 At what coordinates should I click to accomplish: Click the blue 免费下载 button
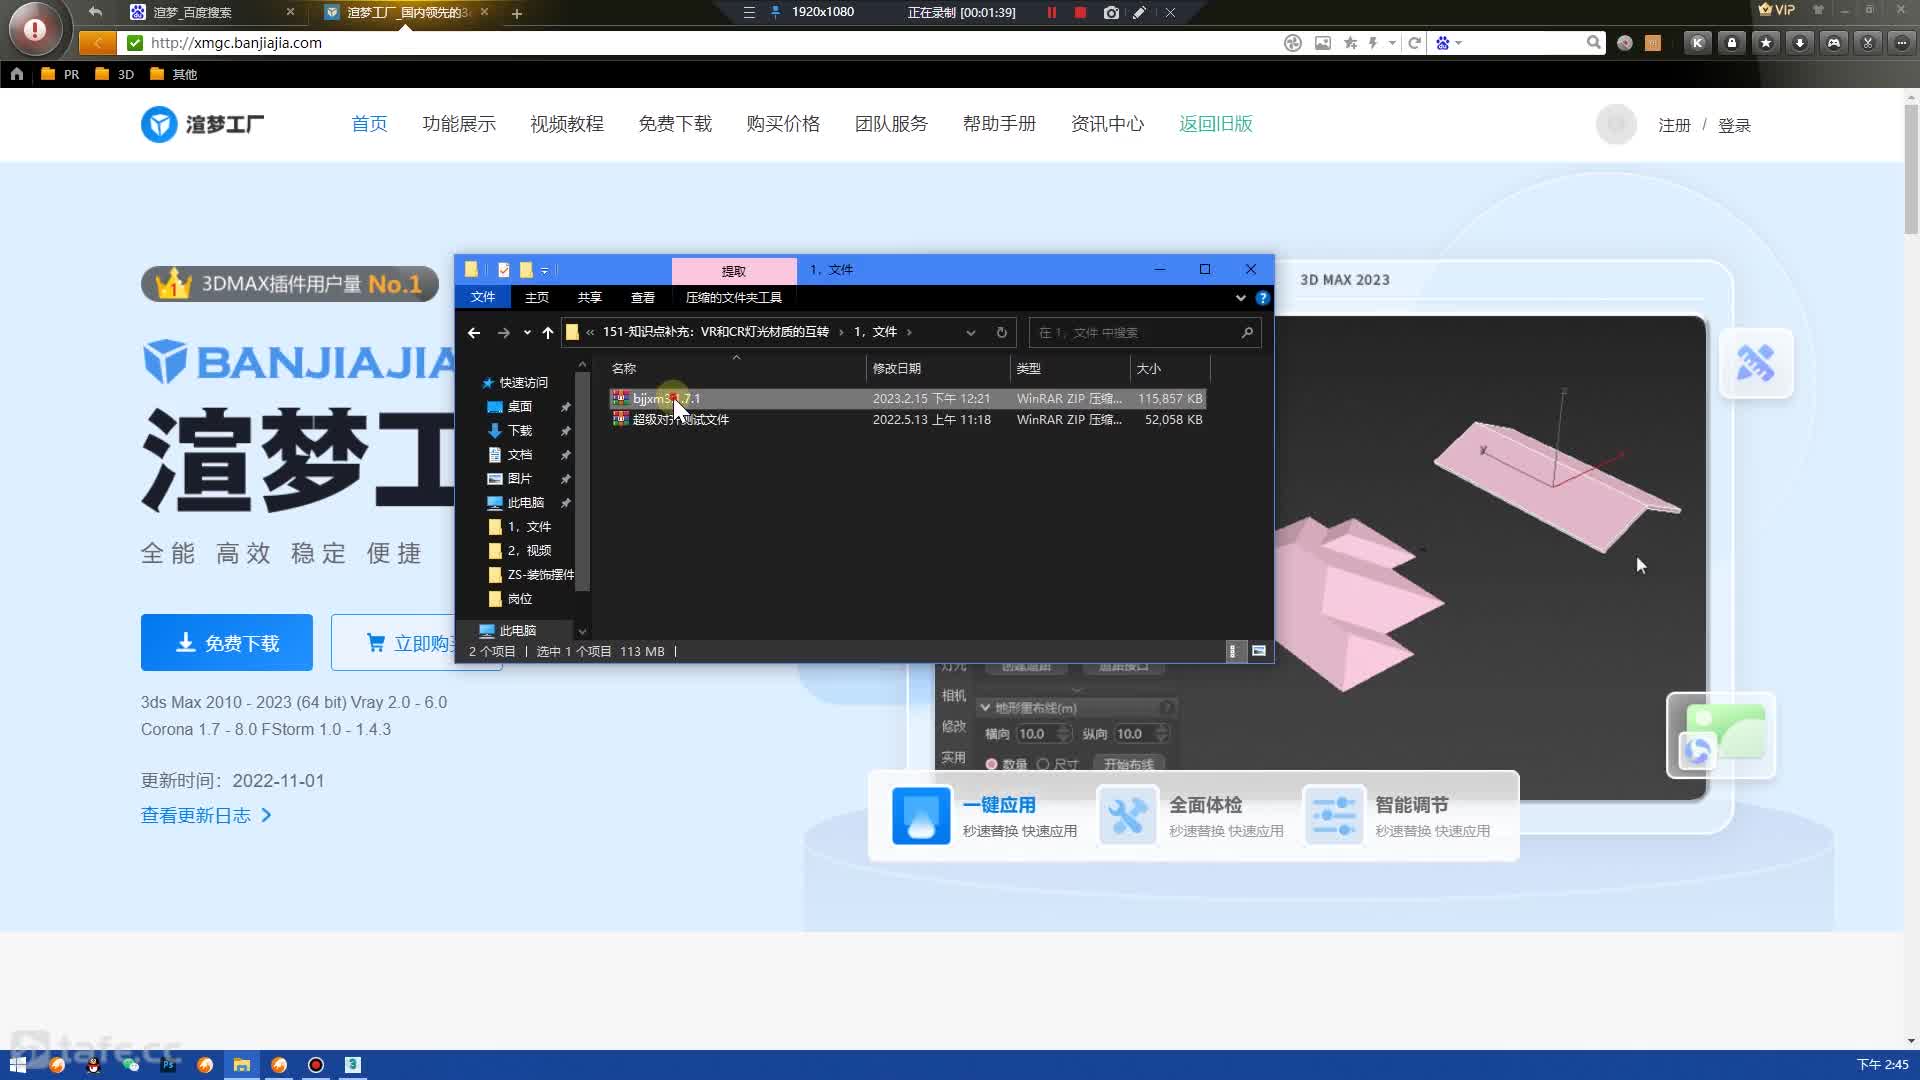pos(227,643)
